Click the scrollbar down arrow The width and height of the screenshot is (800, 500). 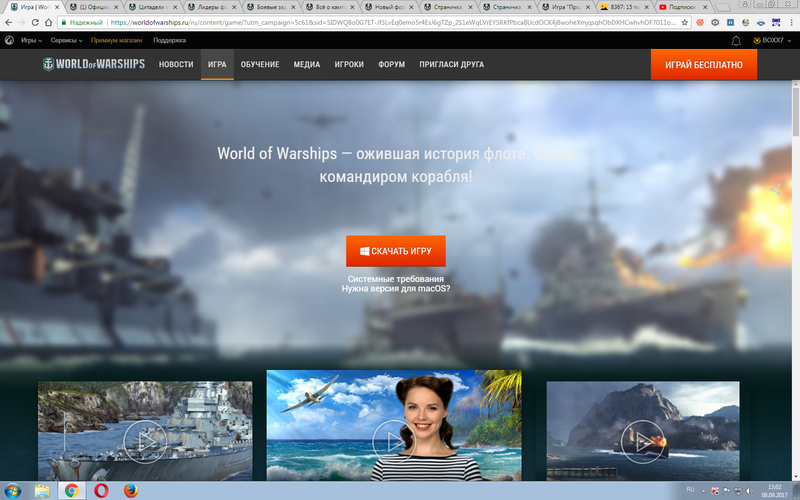pyautogui.click(x=795, y=476)
